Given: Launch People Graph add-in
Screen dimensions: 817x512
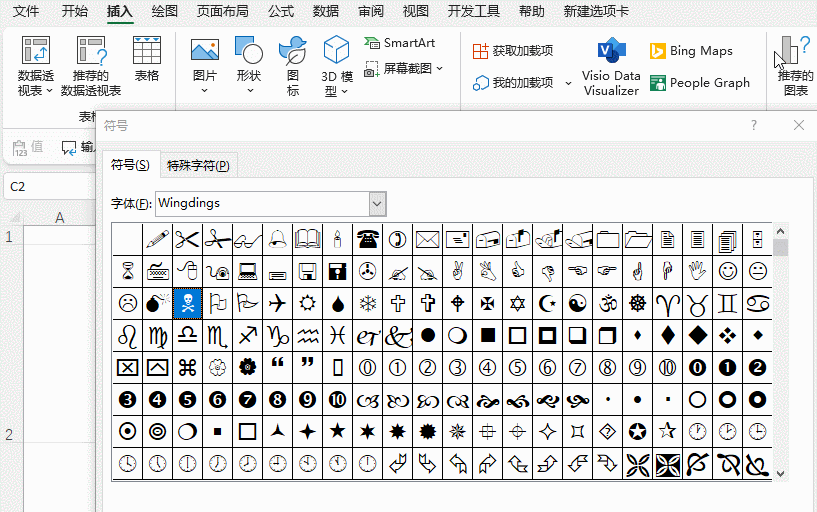Looking at the screenshot, I should click(699, 83).
